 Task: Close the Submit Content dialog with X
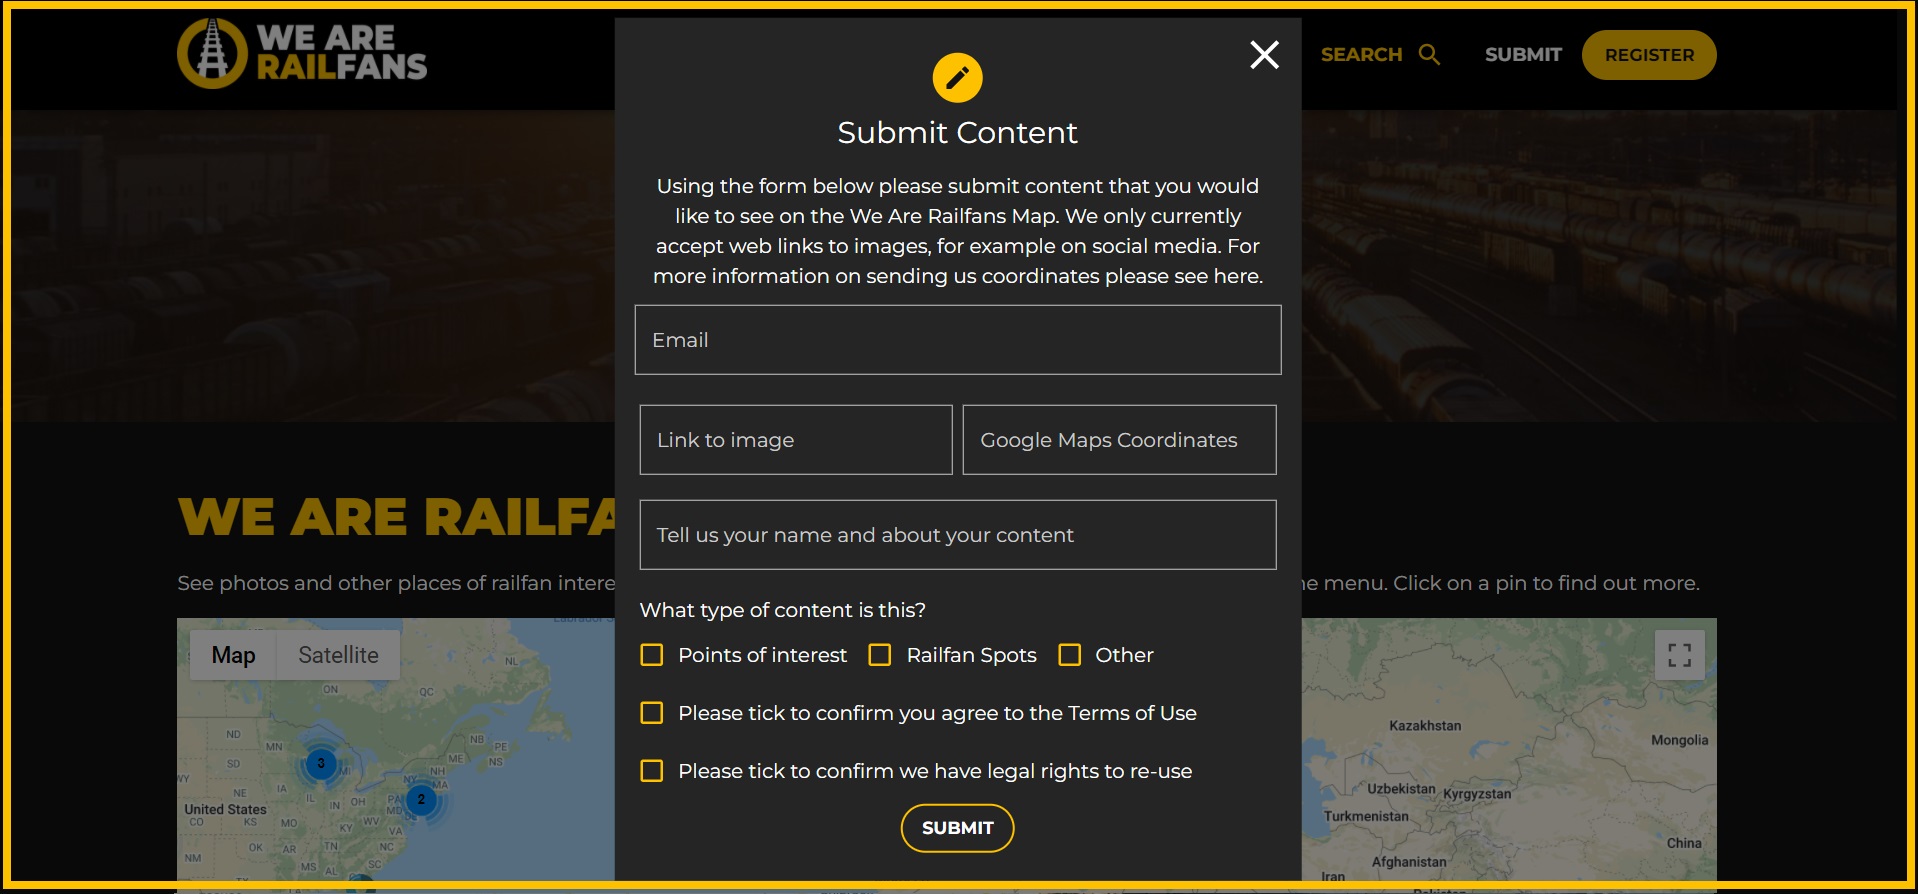click(1264, 55)
